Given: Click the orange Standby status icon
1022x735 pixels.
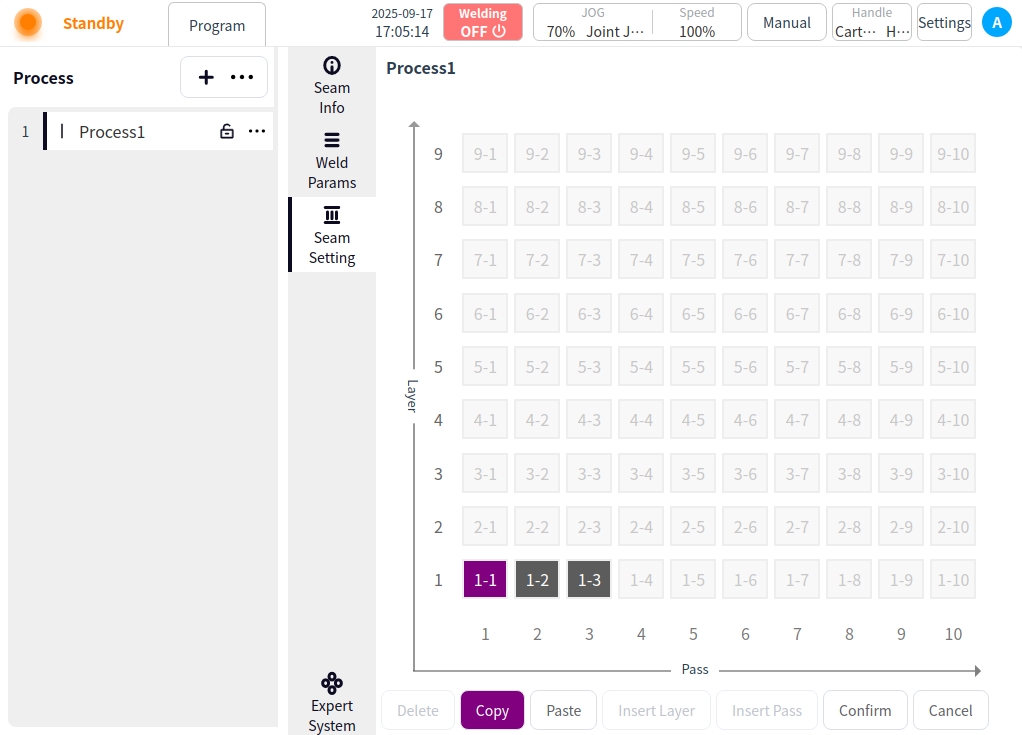Looking at the screenshot, I should pyautogui.click(x=28, y=23).
